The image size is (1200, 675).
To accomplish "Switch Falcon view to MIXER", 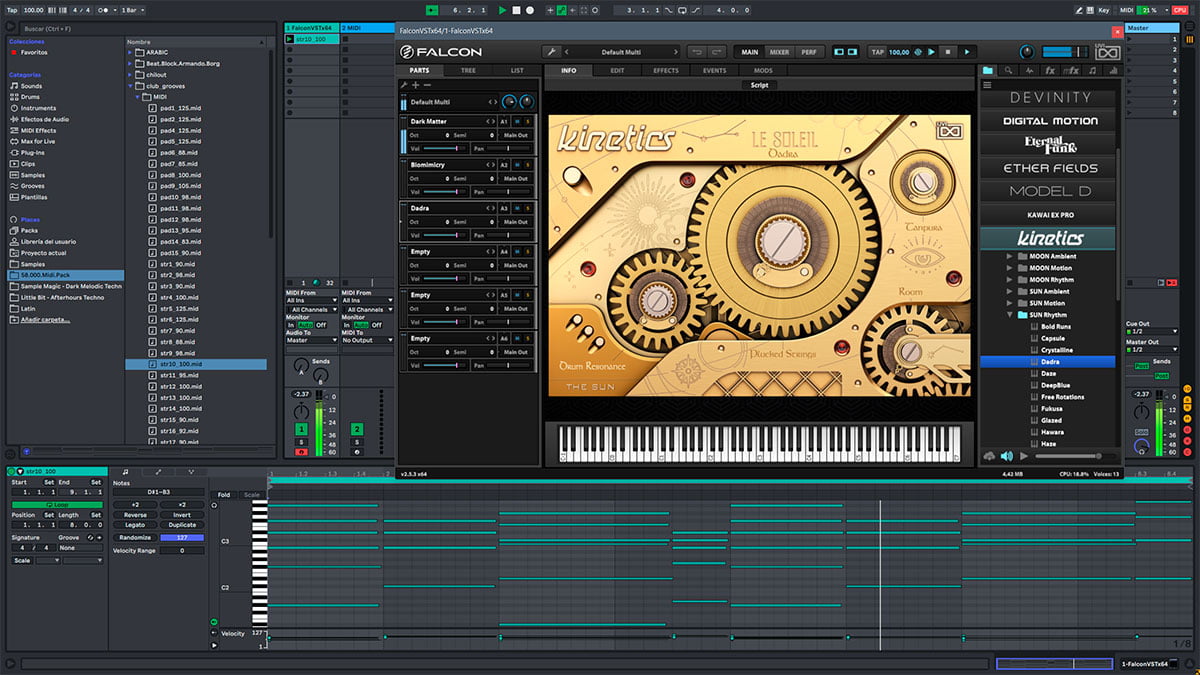I will 779,52.
